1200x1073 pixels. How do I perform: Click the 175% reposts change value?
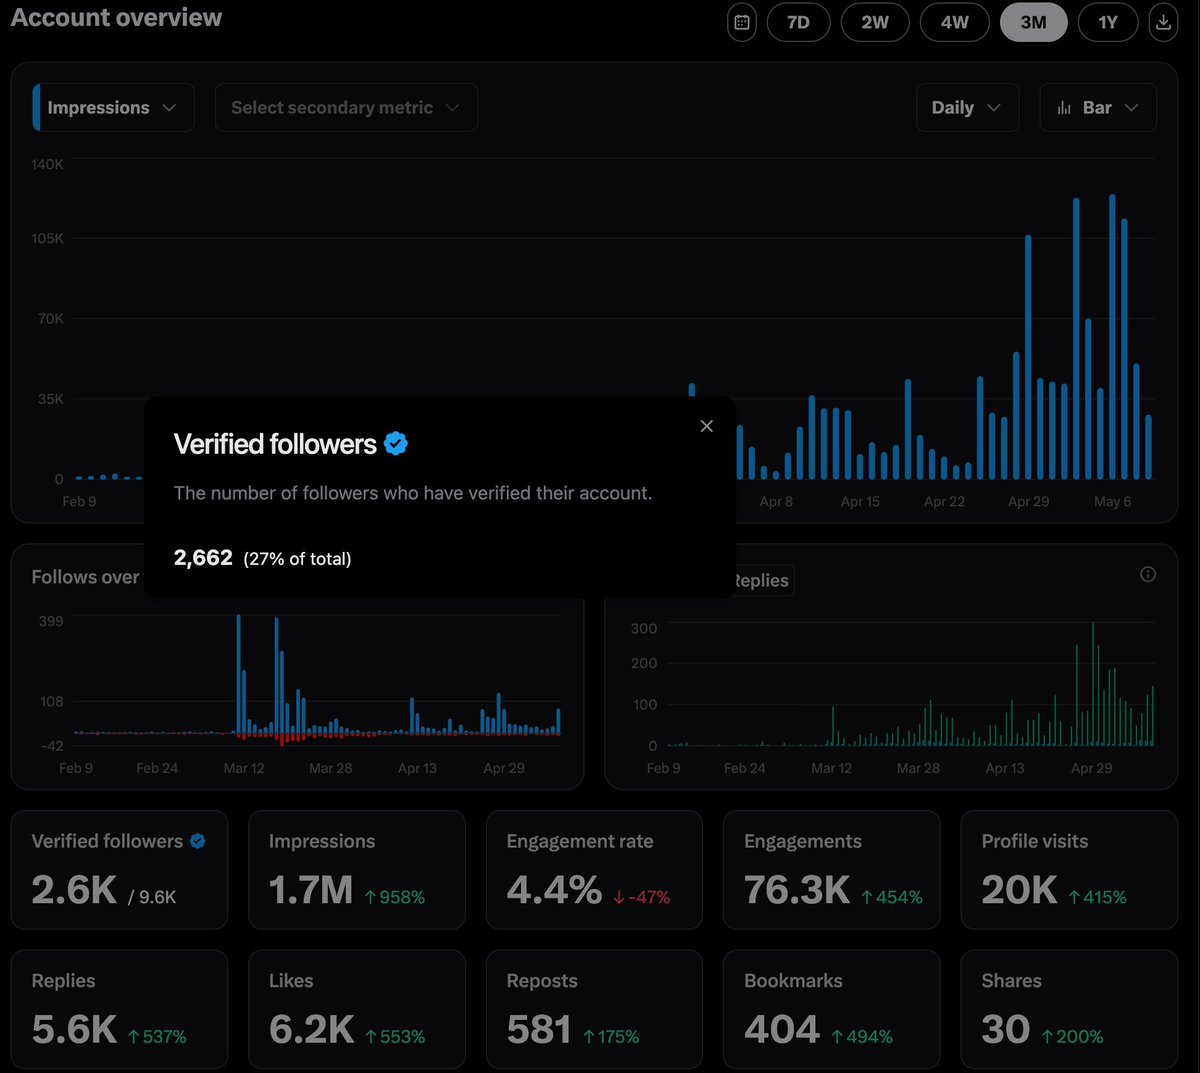611,1037
